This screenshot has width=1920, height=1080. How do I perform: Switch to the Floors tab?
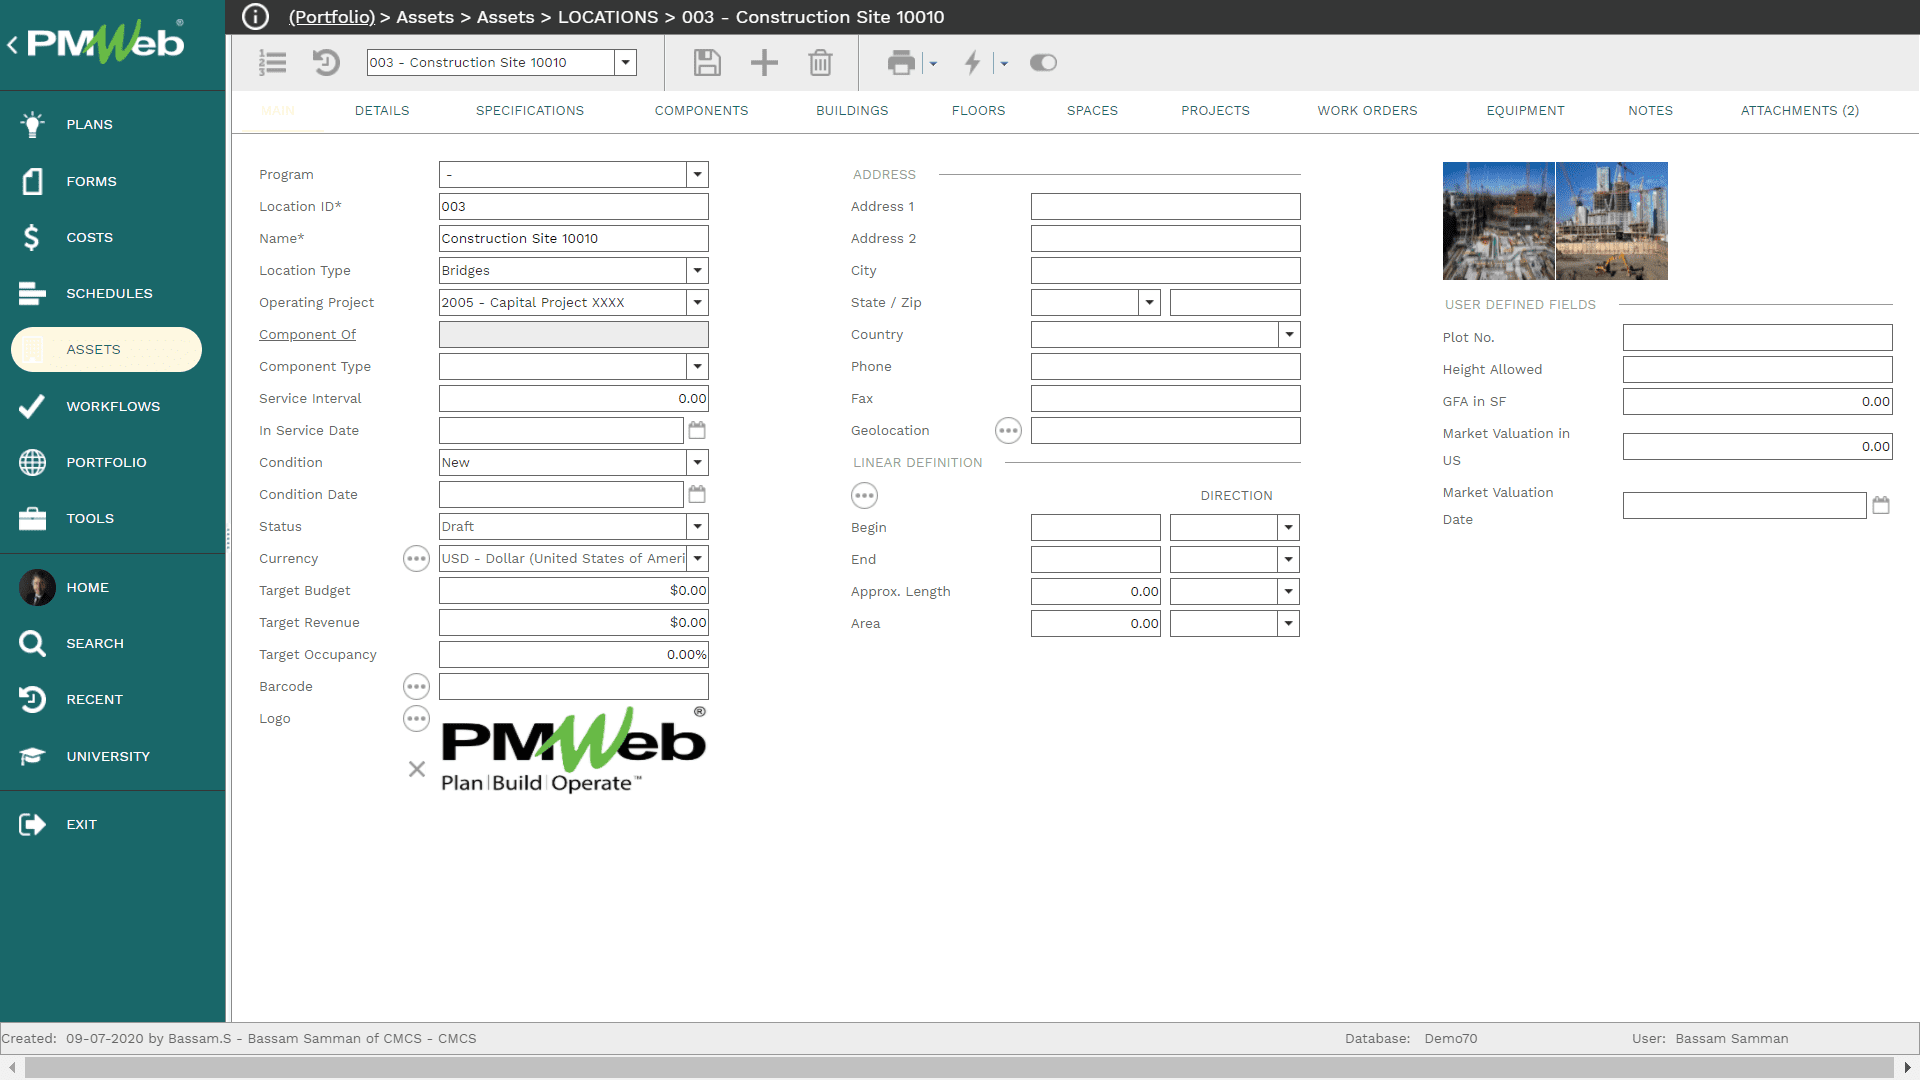[x=979, y=111]
